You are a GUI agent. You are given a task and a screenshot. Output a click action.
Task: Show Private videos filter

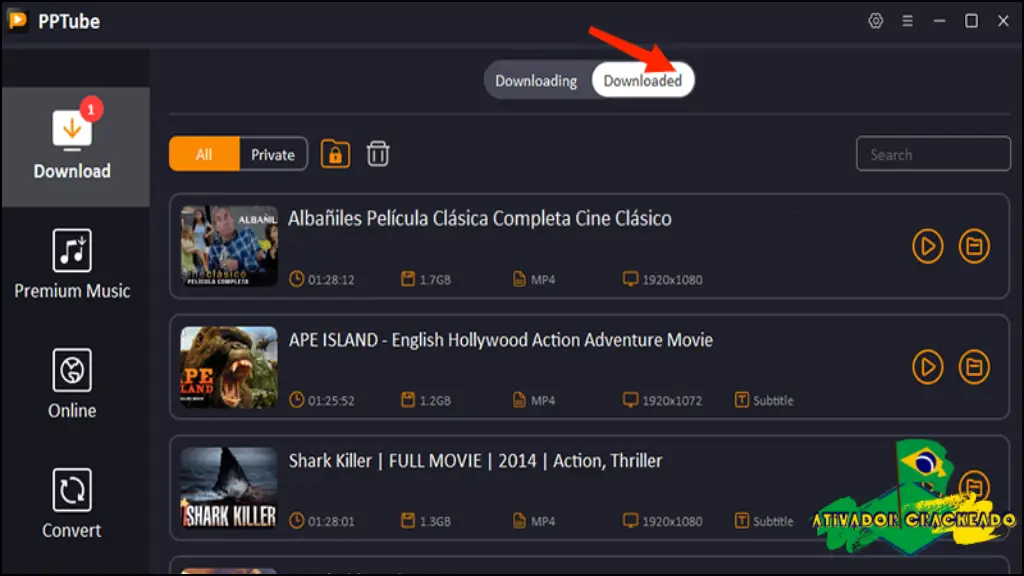273,154
